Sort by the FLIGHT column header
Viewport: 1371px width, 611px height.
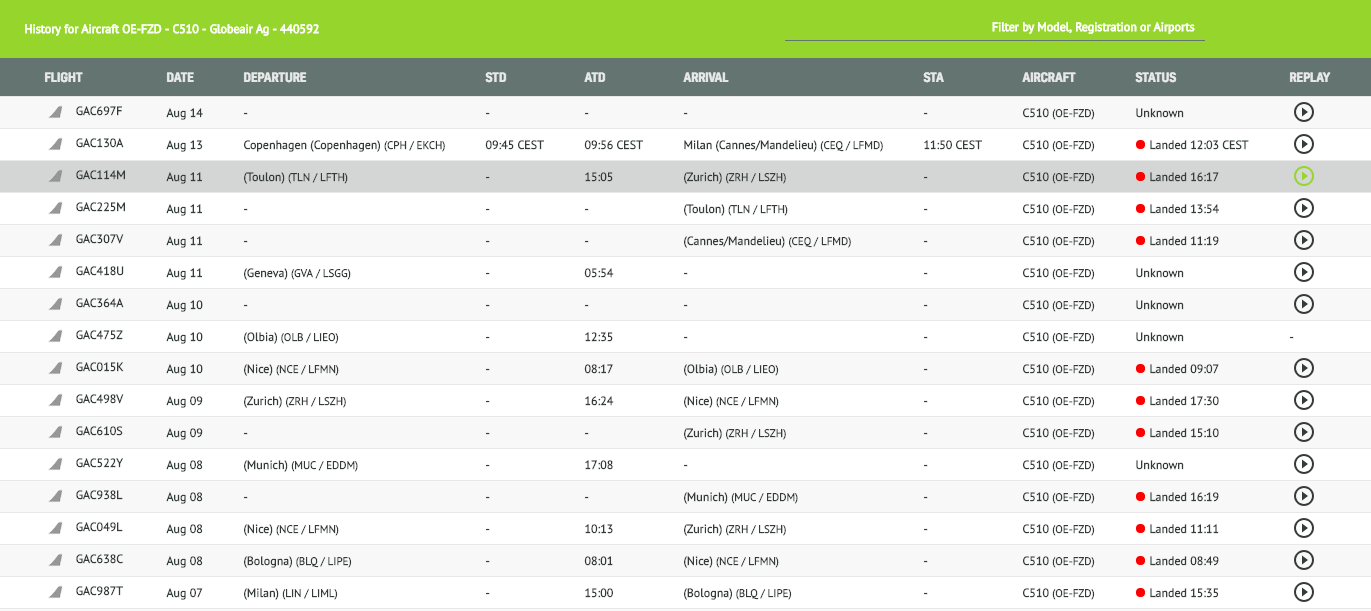[x=63, y=77]
